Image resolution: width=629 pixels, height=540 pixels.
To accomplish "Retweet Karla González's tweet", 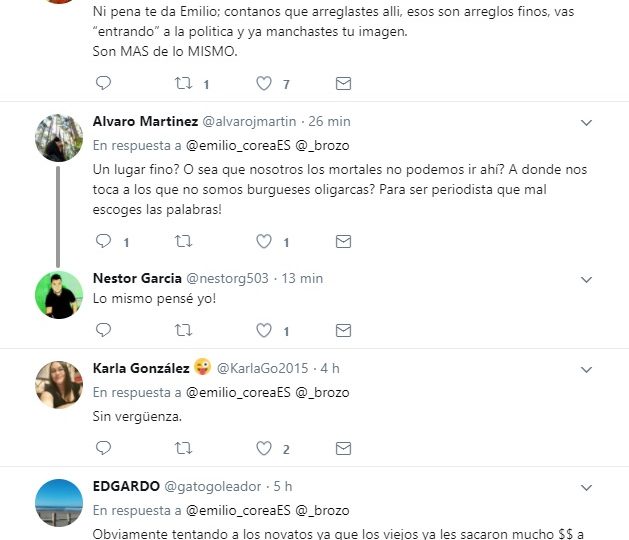I will (x=183, y=448).
